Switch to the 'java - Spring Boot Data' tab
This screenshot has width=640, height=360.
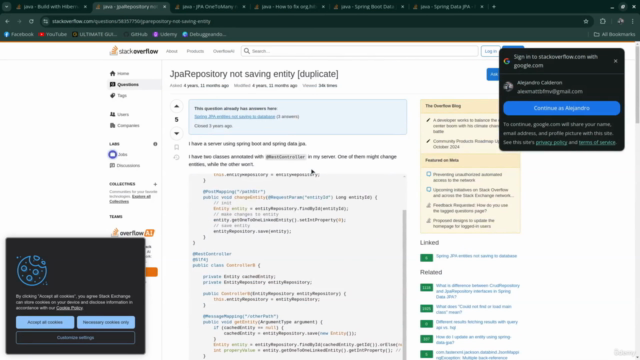click(x=368, y=7)
